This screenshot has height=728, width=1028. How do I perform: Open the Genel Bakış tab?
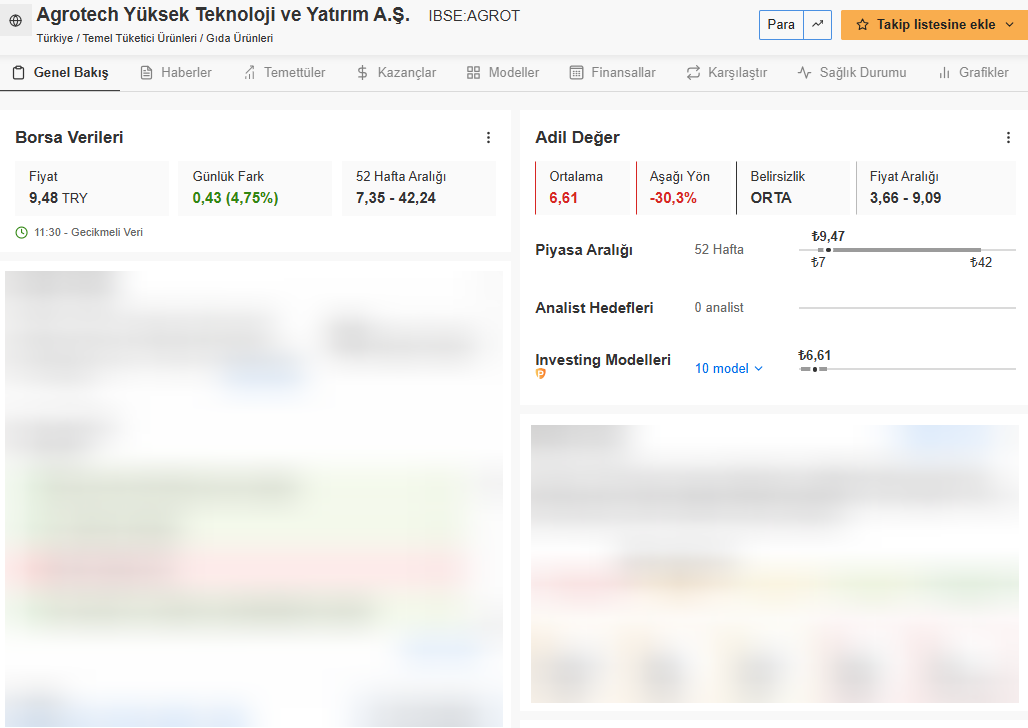point(61,73)
